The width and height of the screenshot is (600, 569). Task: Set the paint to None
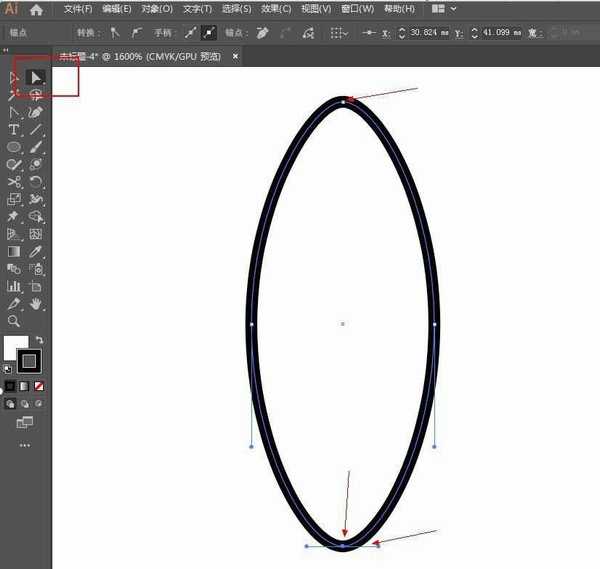coord(39,385)
